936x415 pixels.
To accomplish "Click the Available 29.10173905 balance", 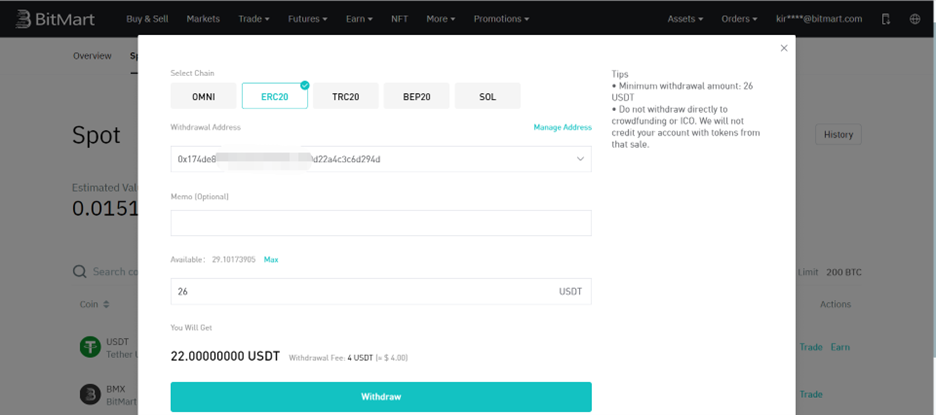I will tap(213, 260).
